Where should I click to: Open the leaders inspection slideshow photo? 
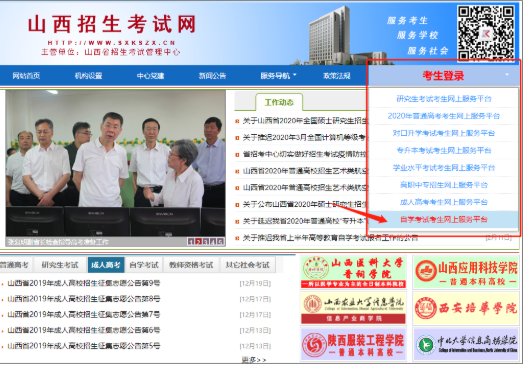[115, 163]
